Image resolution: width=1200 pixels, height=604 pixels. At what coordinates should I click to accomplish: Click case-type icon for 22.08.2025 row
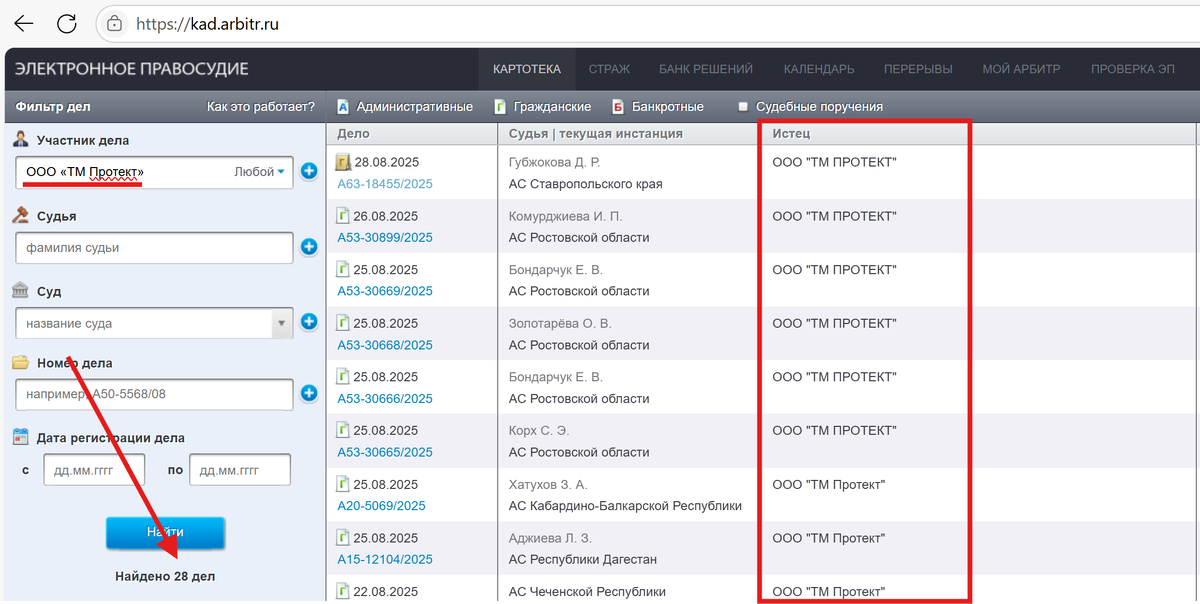point(343,591)
